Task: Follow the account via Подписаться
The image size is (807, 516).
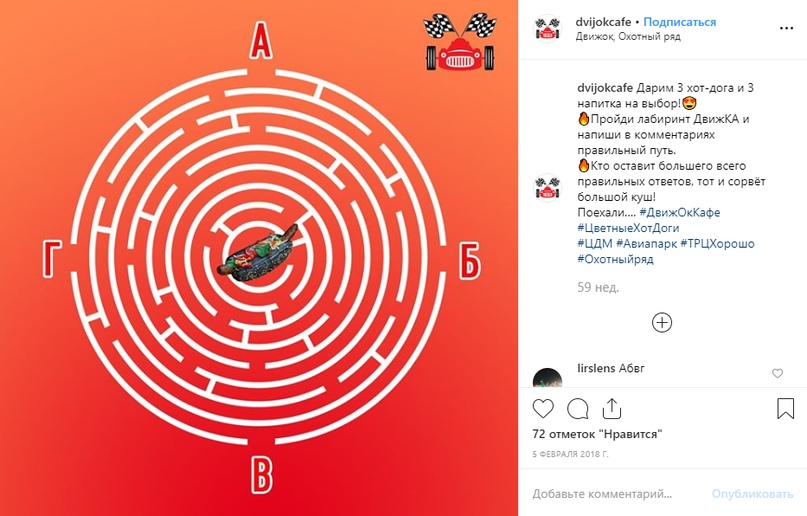Action: pyautogui.click(x=679, y=22)
